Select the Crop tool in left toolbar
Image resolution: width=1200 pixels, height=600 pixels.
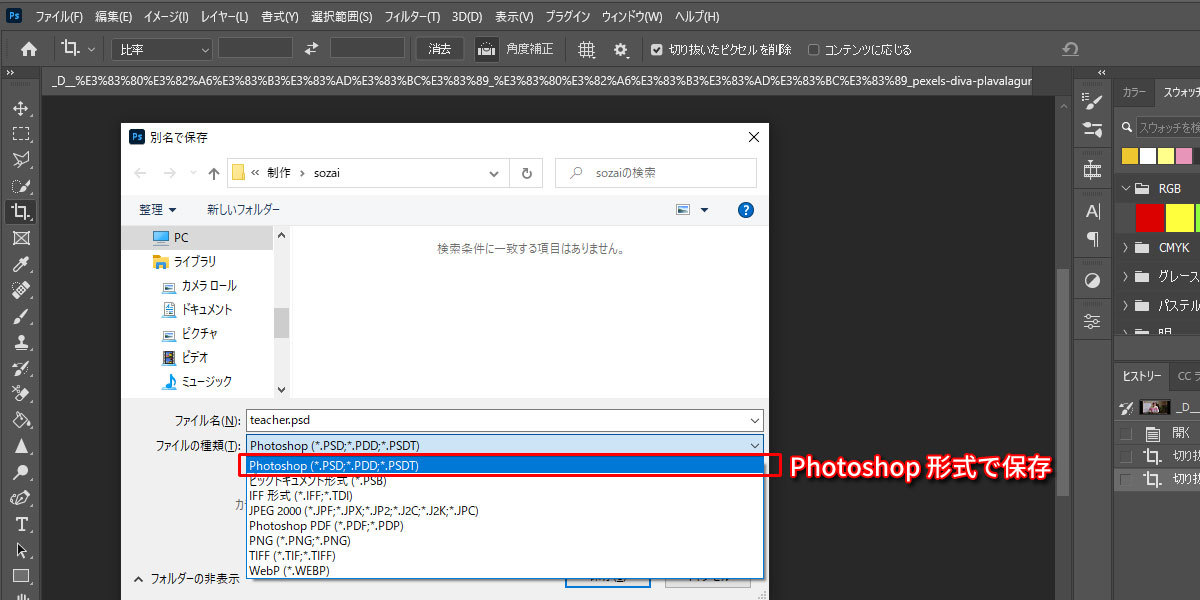coord(20,211)
